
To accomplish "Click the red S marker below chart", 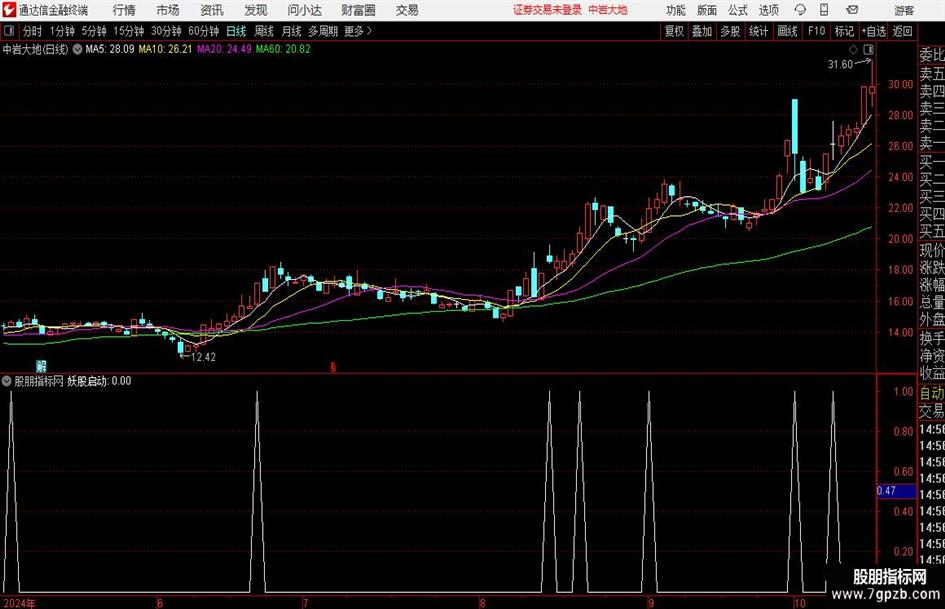I will 333,367.
